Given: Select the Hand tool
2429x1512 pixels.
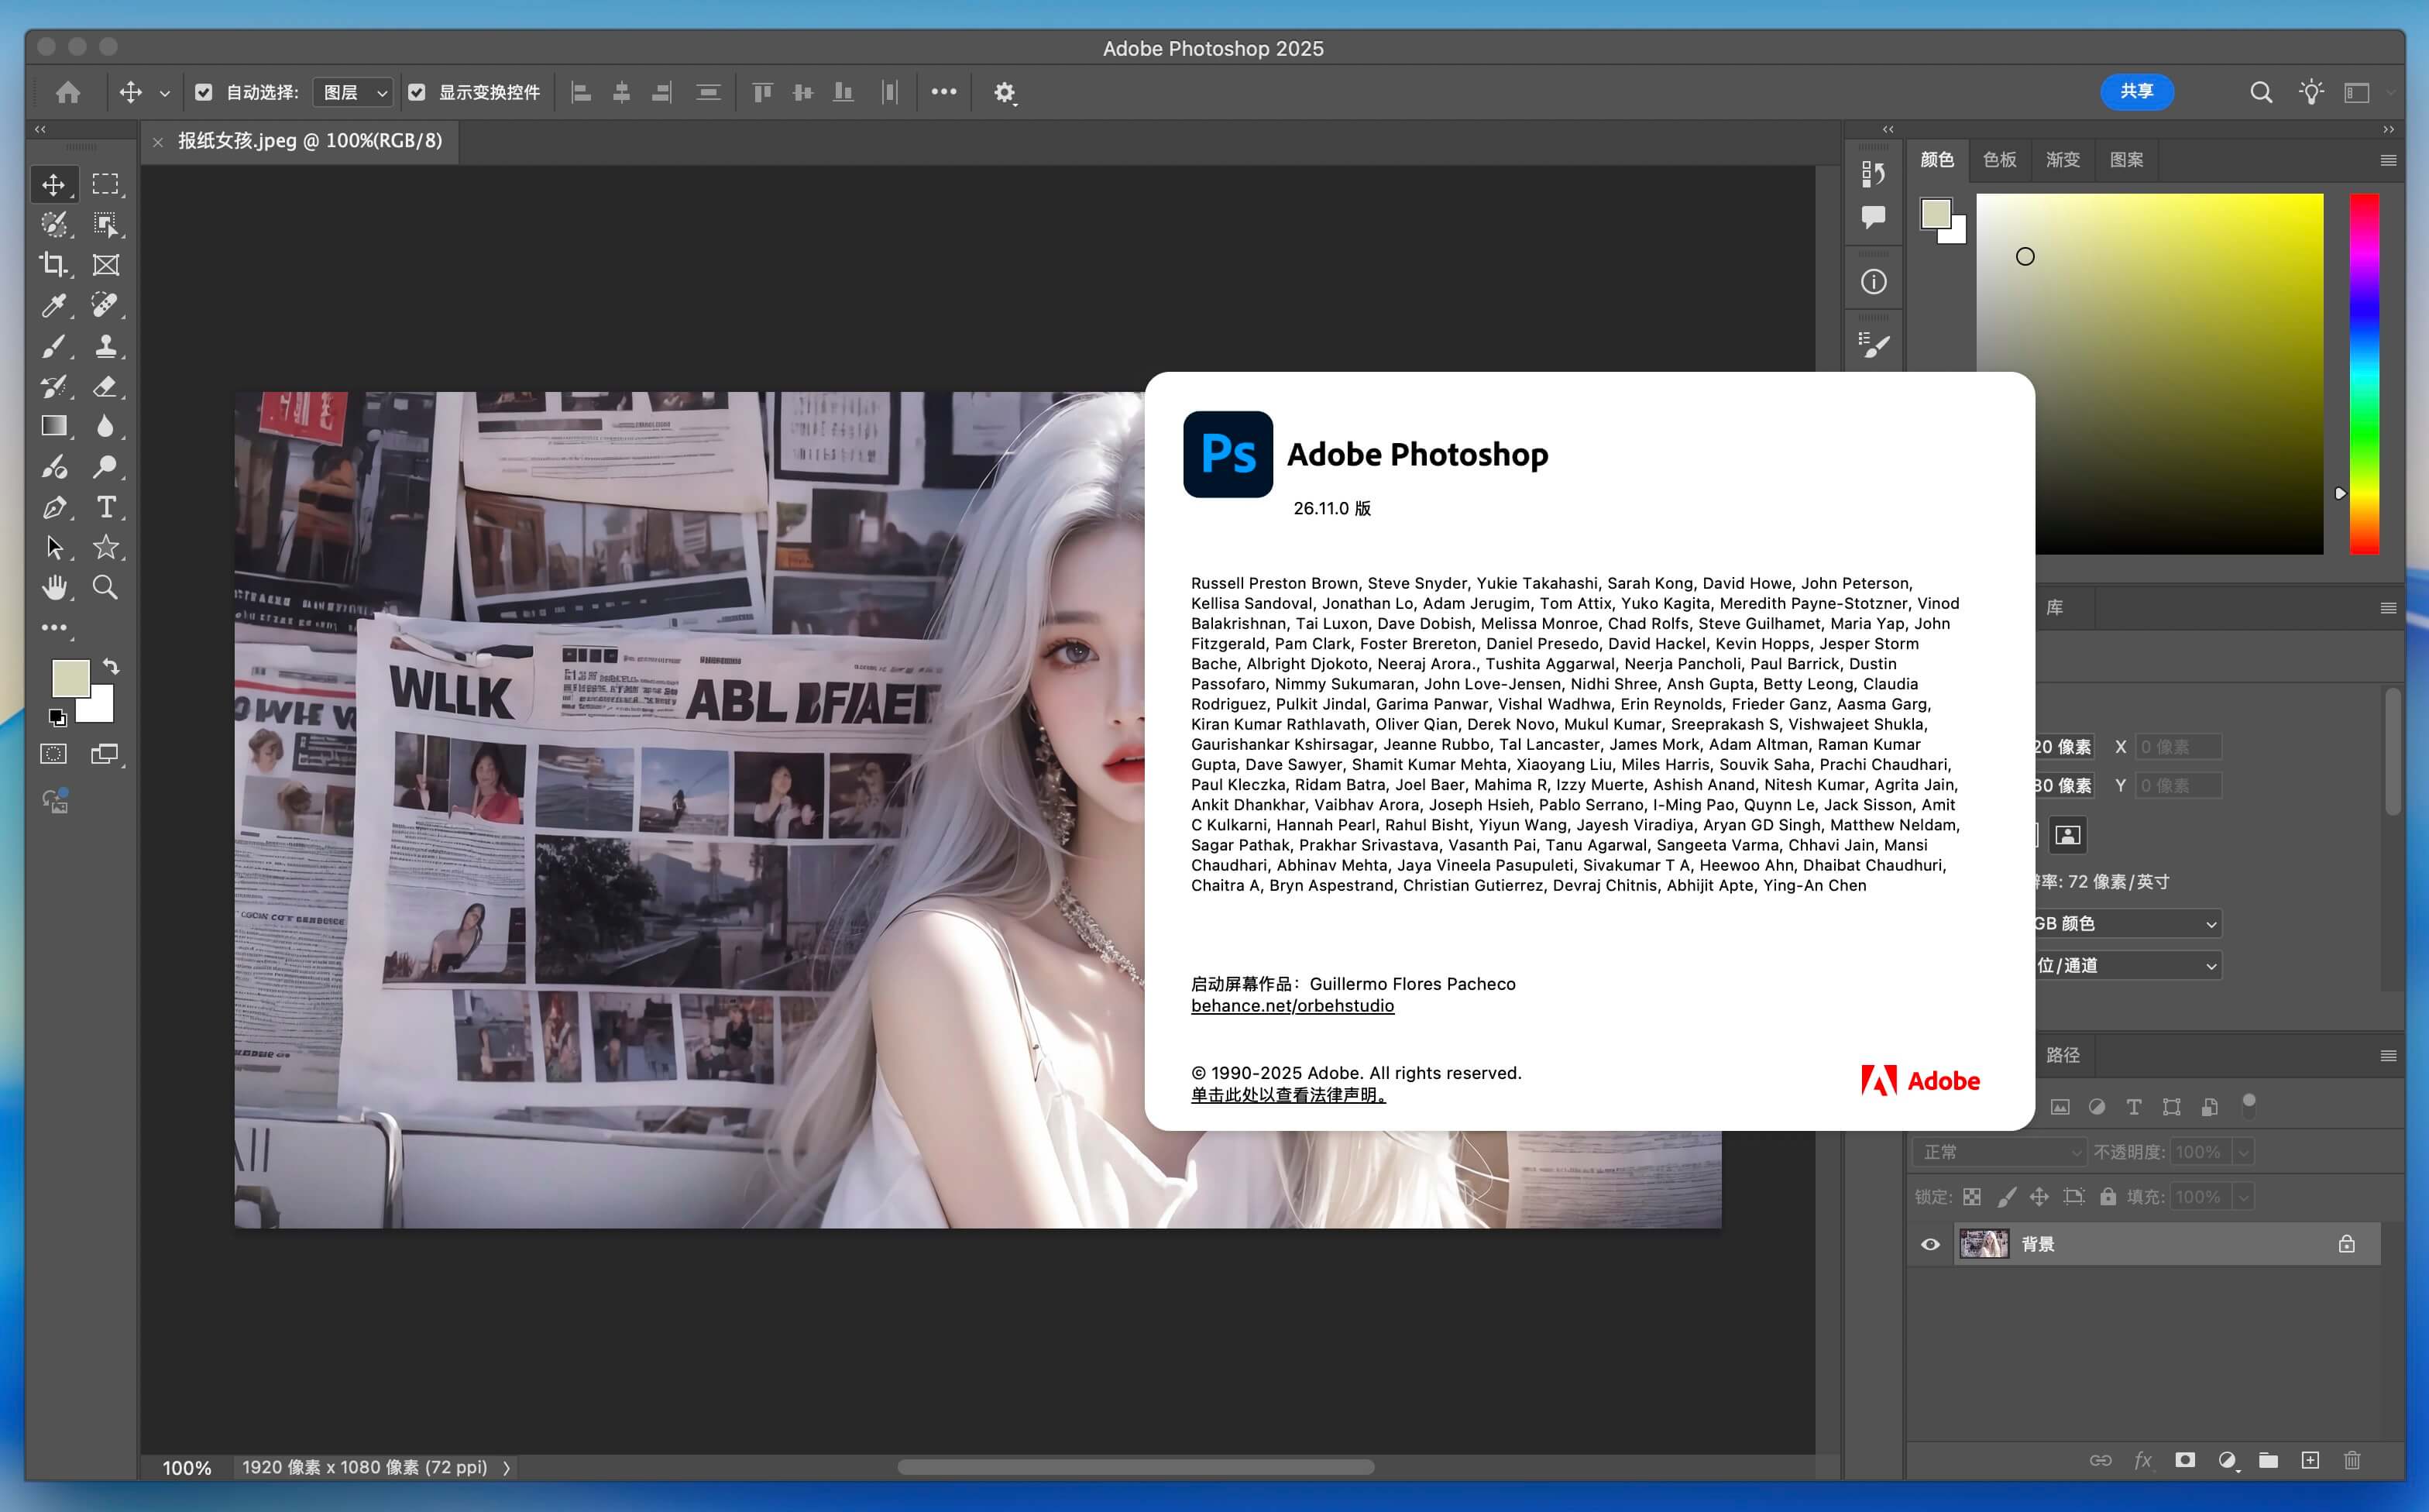Looking at the screenshot, I should (53, 588).
